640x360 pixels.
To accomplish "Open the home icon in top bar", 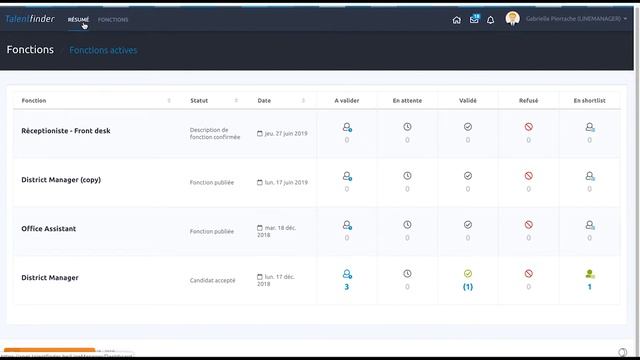I will [x=456, y=20].
